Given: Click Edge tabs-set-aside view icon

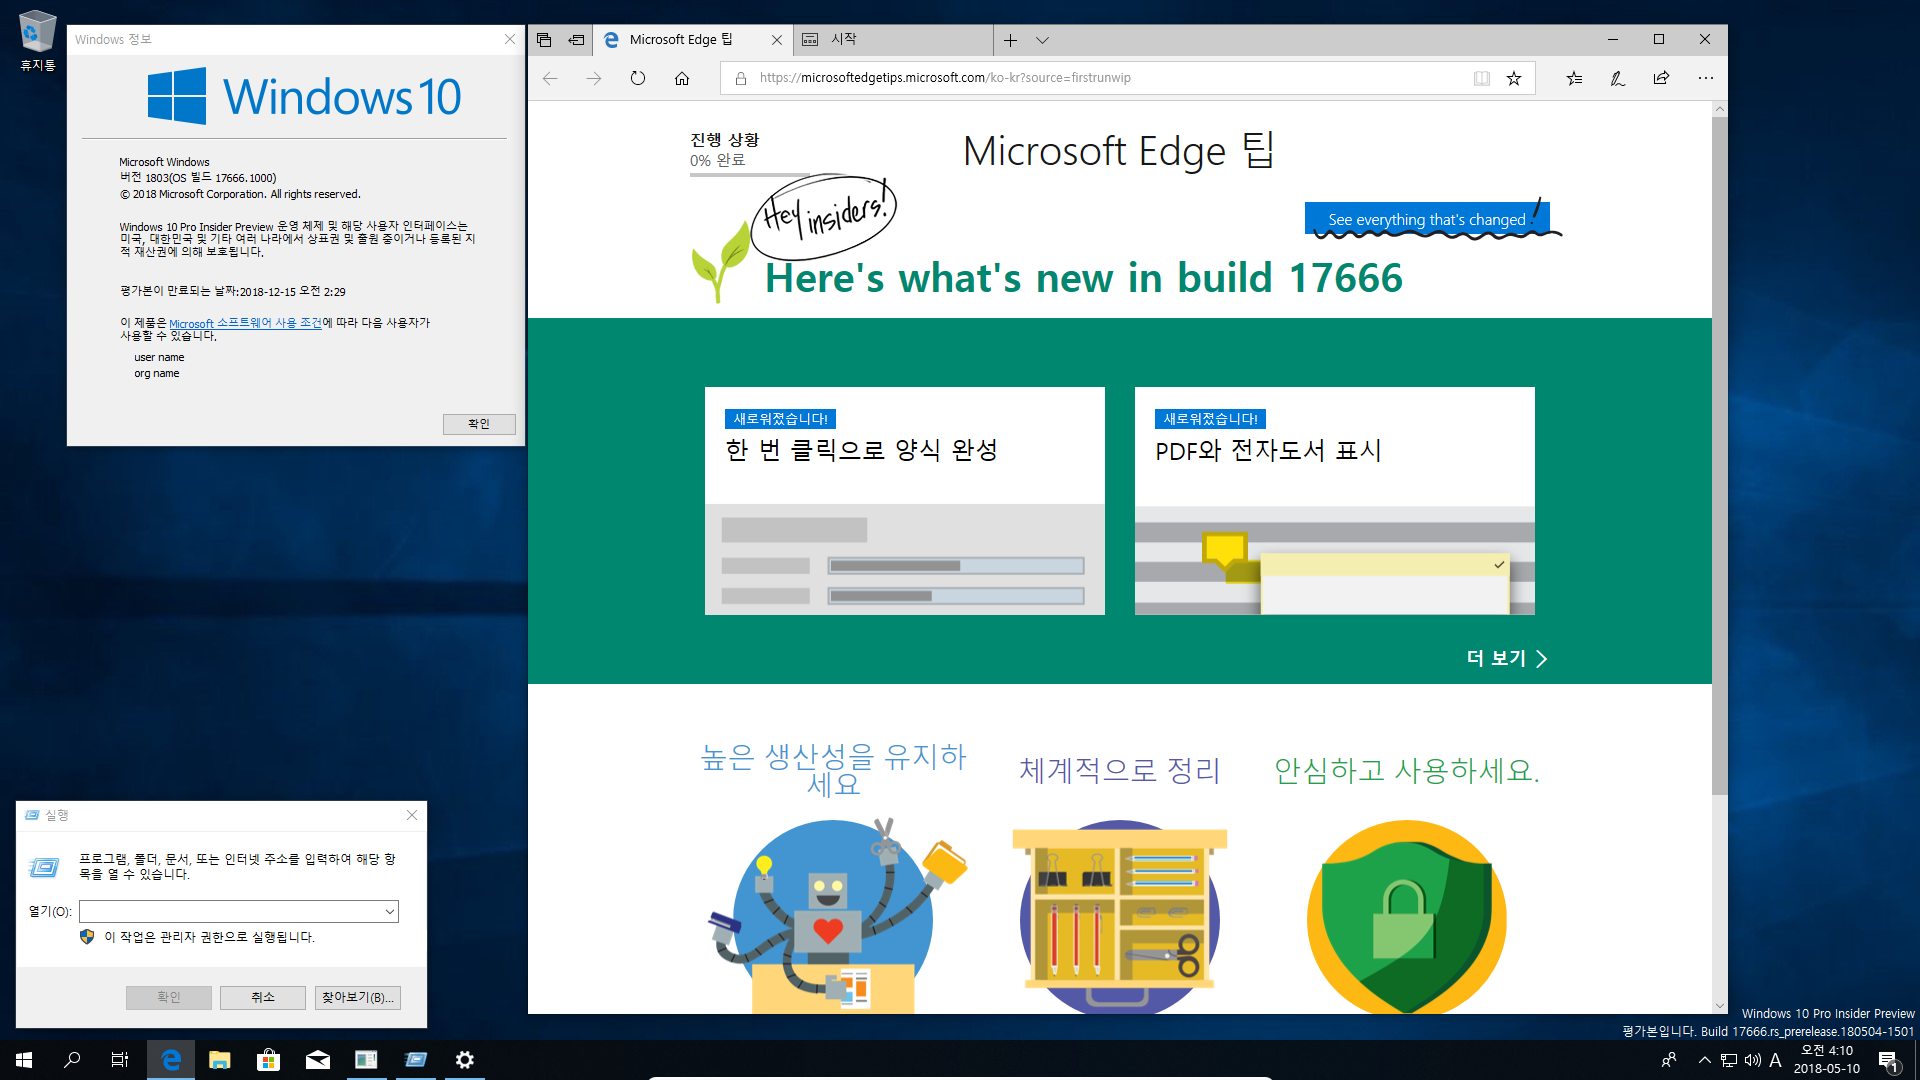Looking at the screenshot, I should coord(544,40).
